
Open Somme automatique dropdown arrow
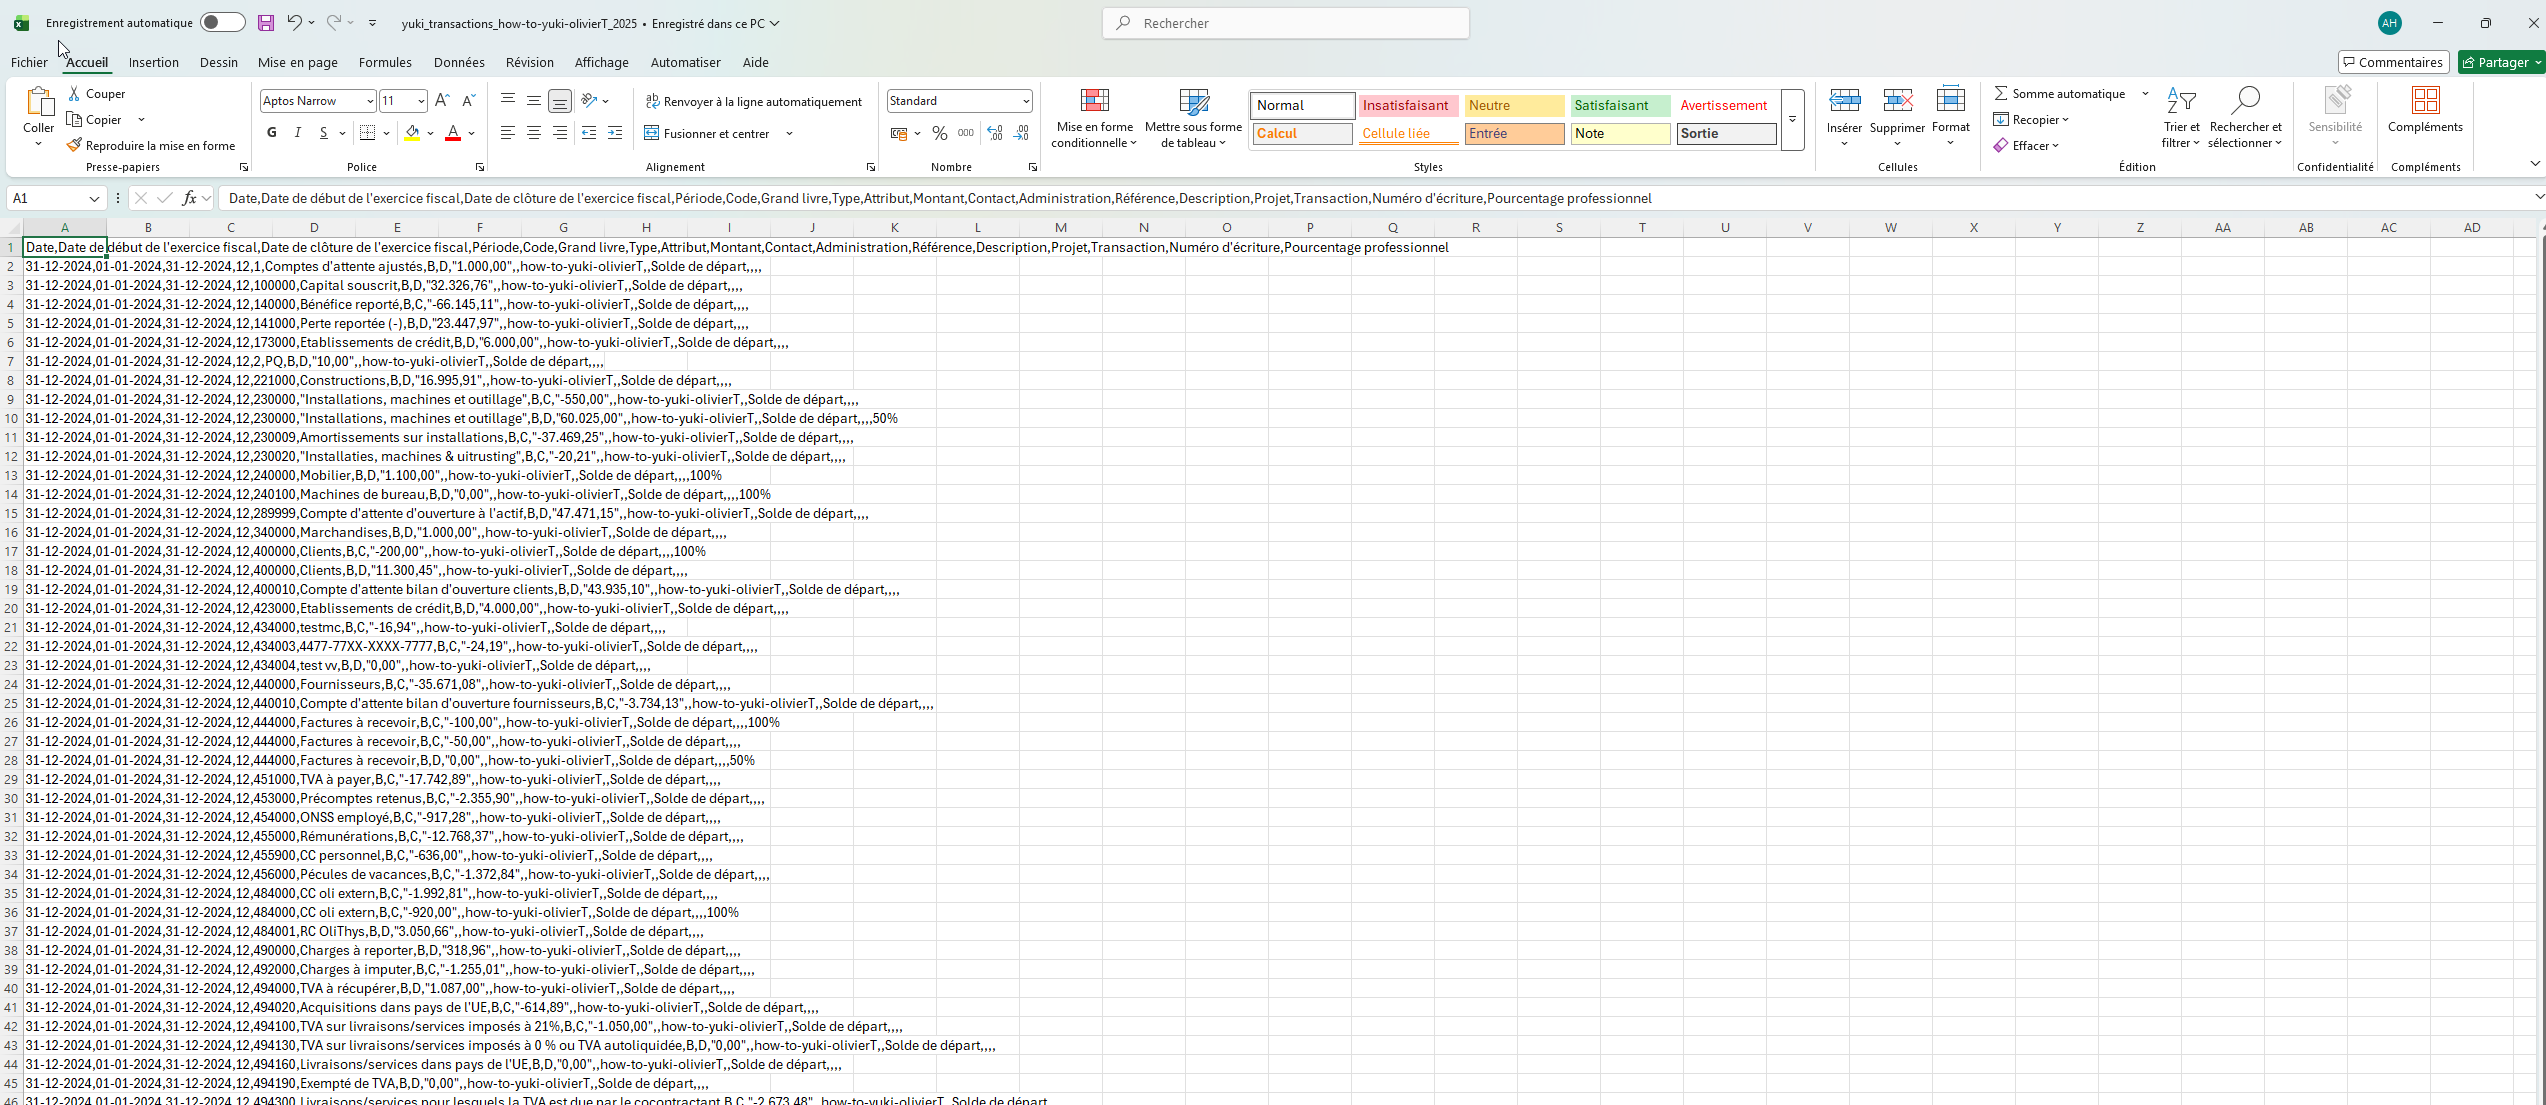tap(2145, 93)
